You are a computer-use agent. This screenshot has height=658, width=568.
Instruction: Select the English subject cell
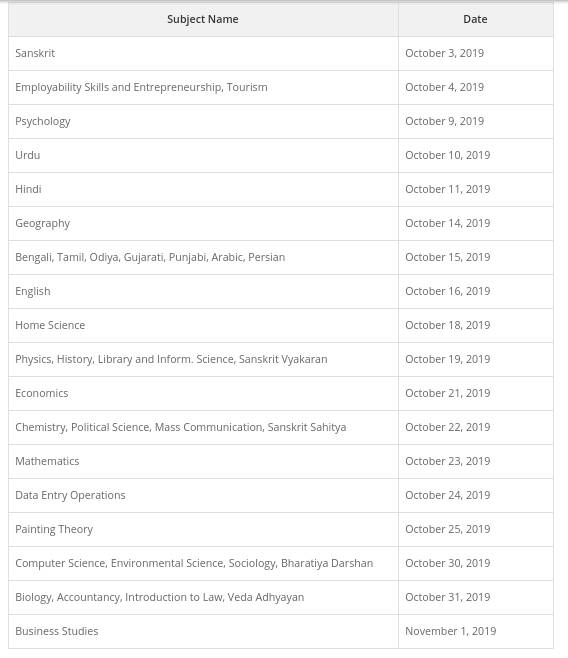pos(203,291)
